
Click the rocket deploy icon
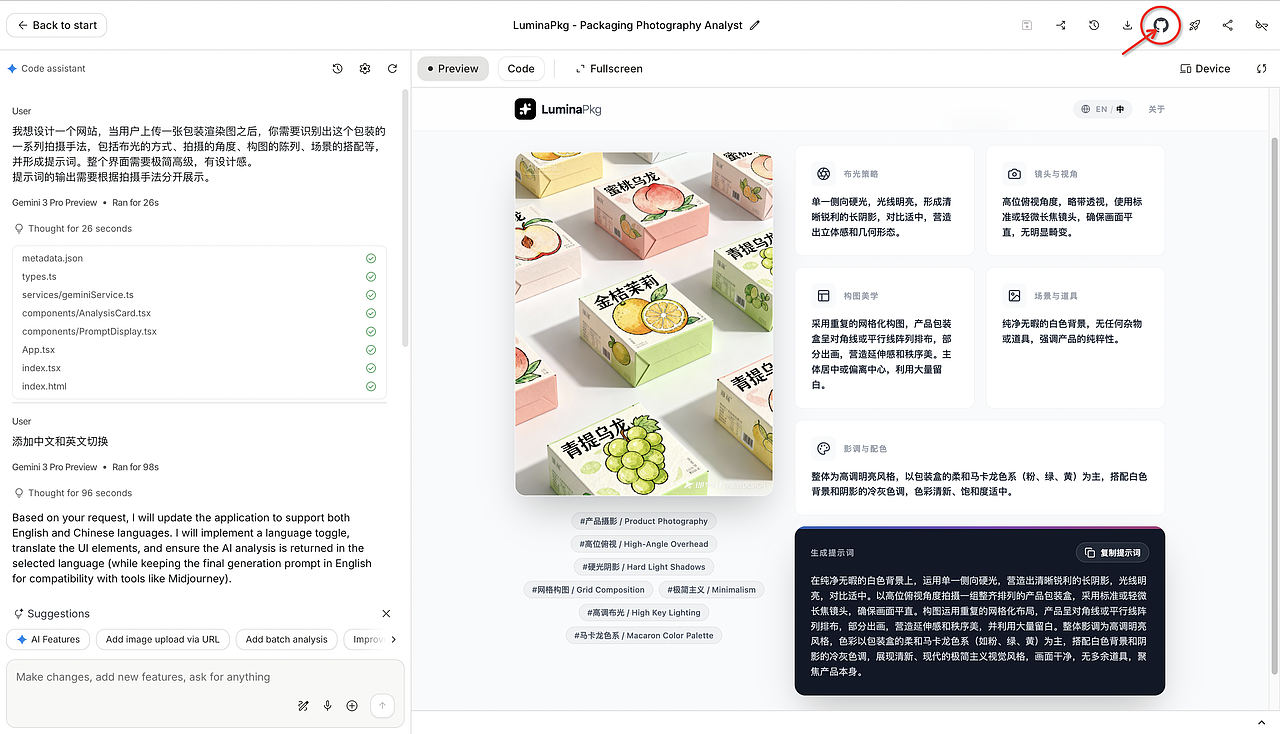coord(1194,25)
